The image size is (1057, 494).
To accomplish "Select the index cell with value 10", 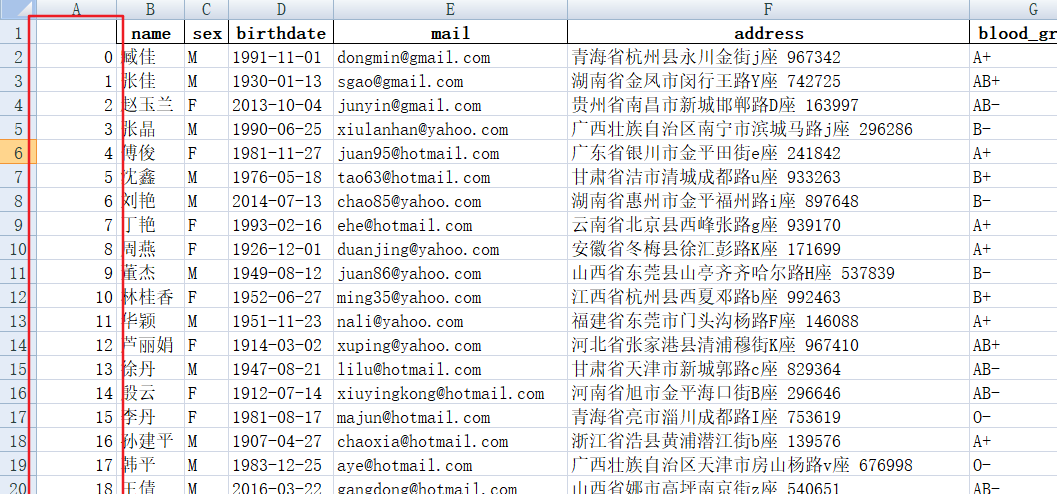I will [x=76, y=297].
